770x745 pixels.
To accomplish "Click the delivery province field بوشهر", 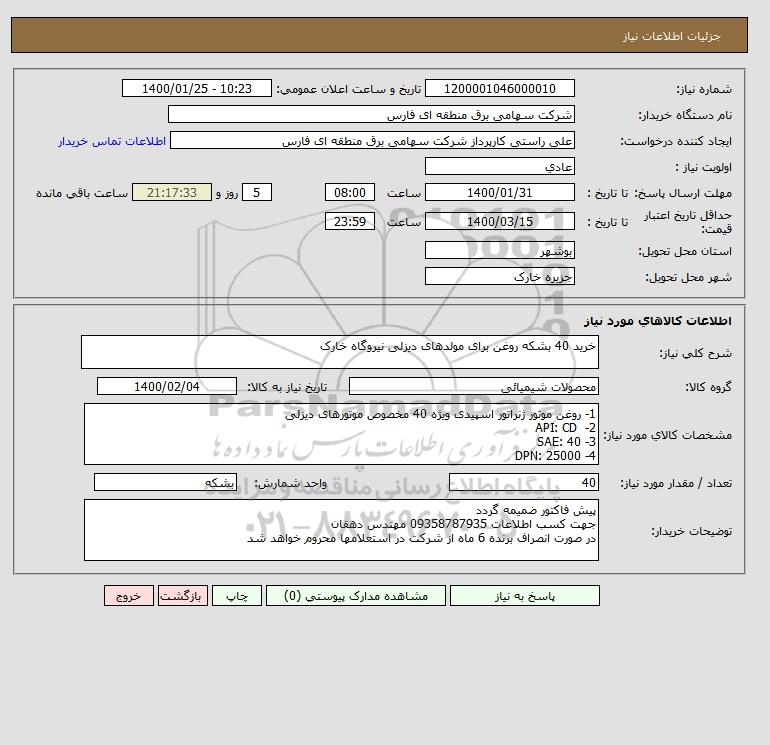I will [x=499, y=250].
